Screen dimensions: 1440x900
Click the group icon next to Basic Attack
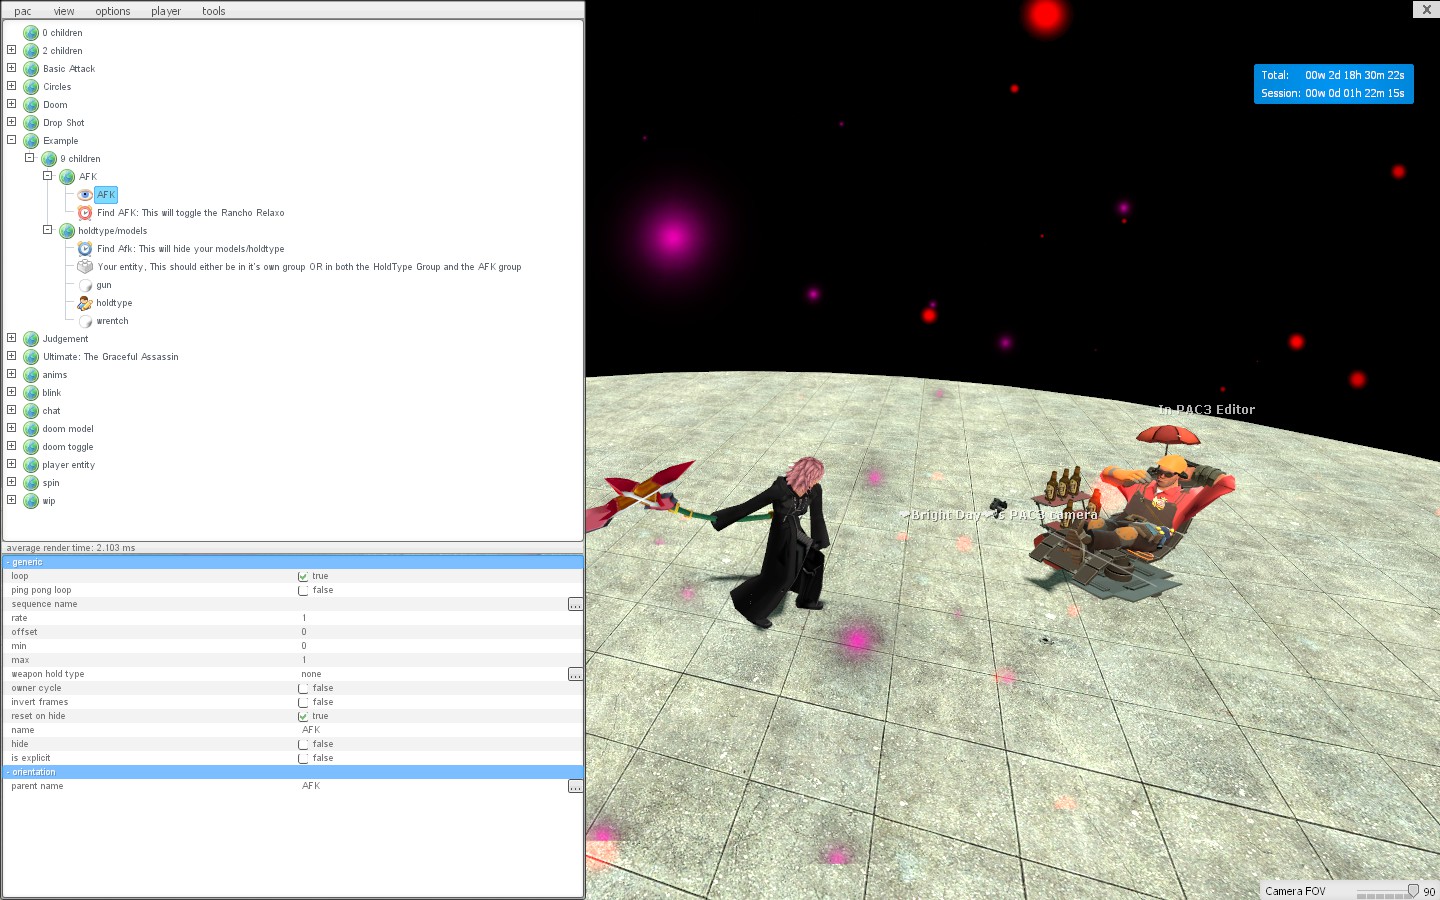(31, 69)
